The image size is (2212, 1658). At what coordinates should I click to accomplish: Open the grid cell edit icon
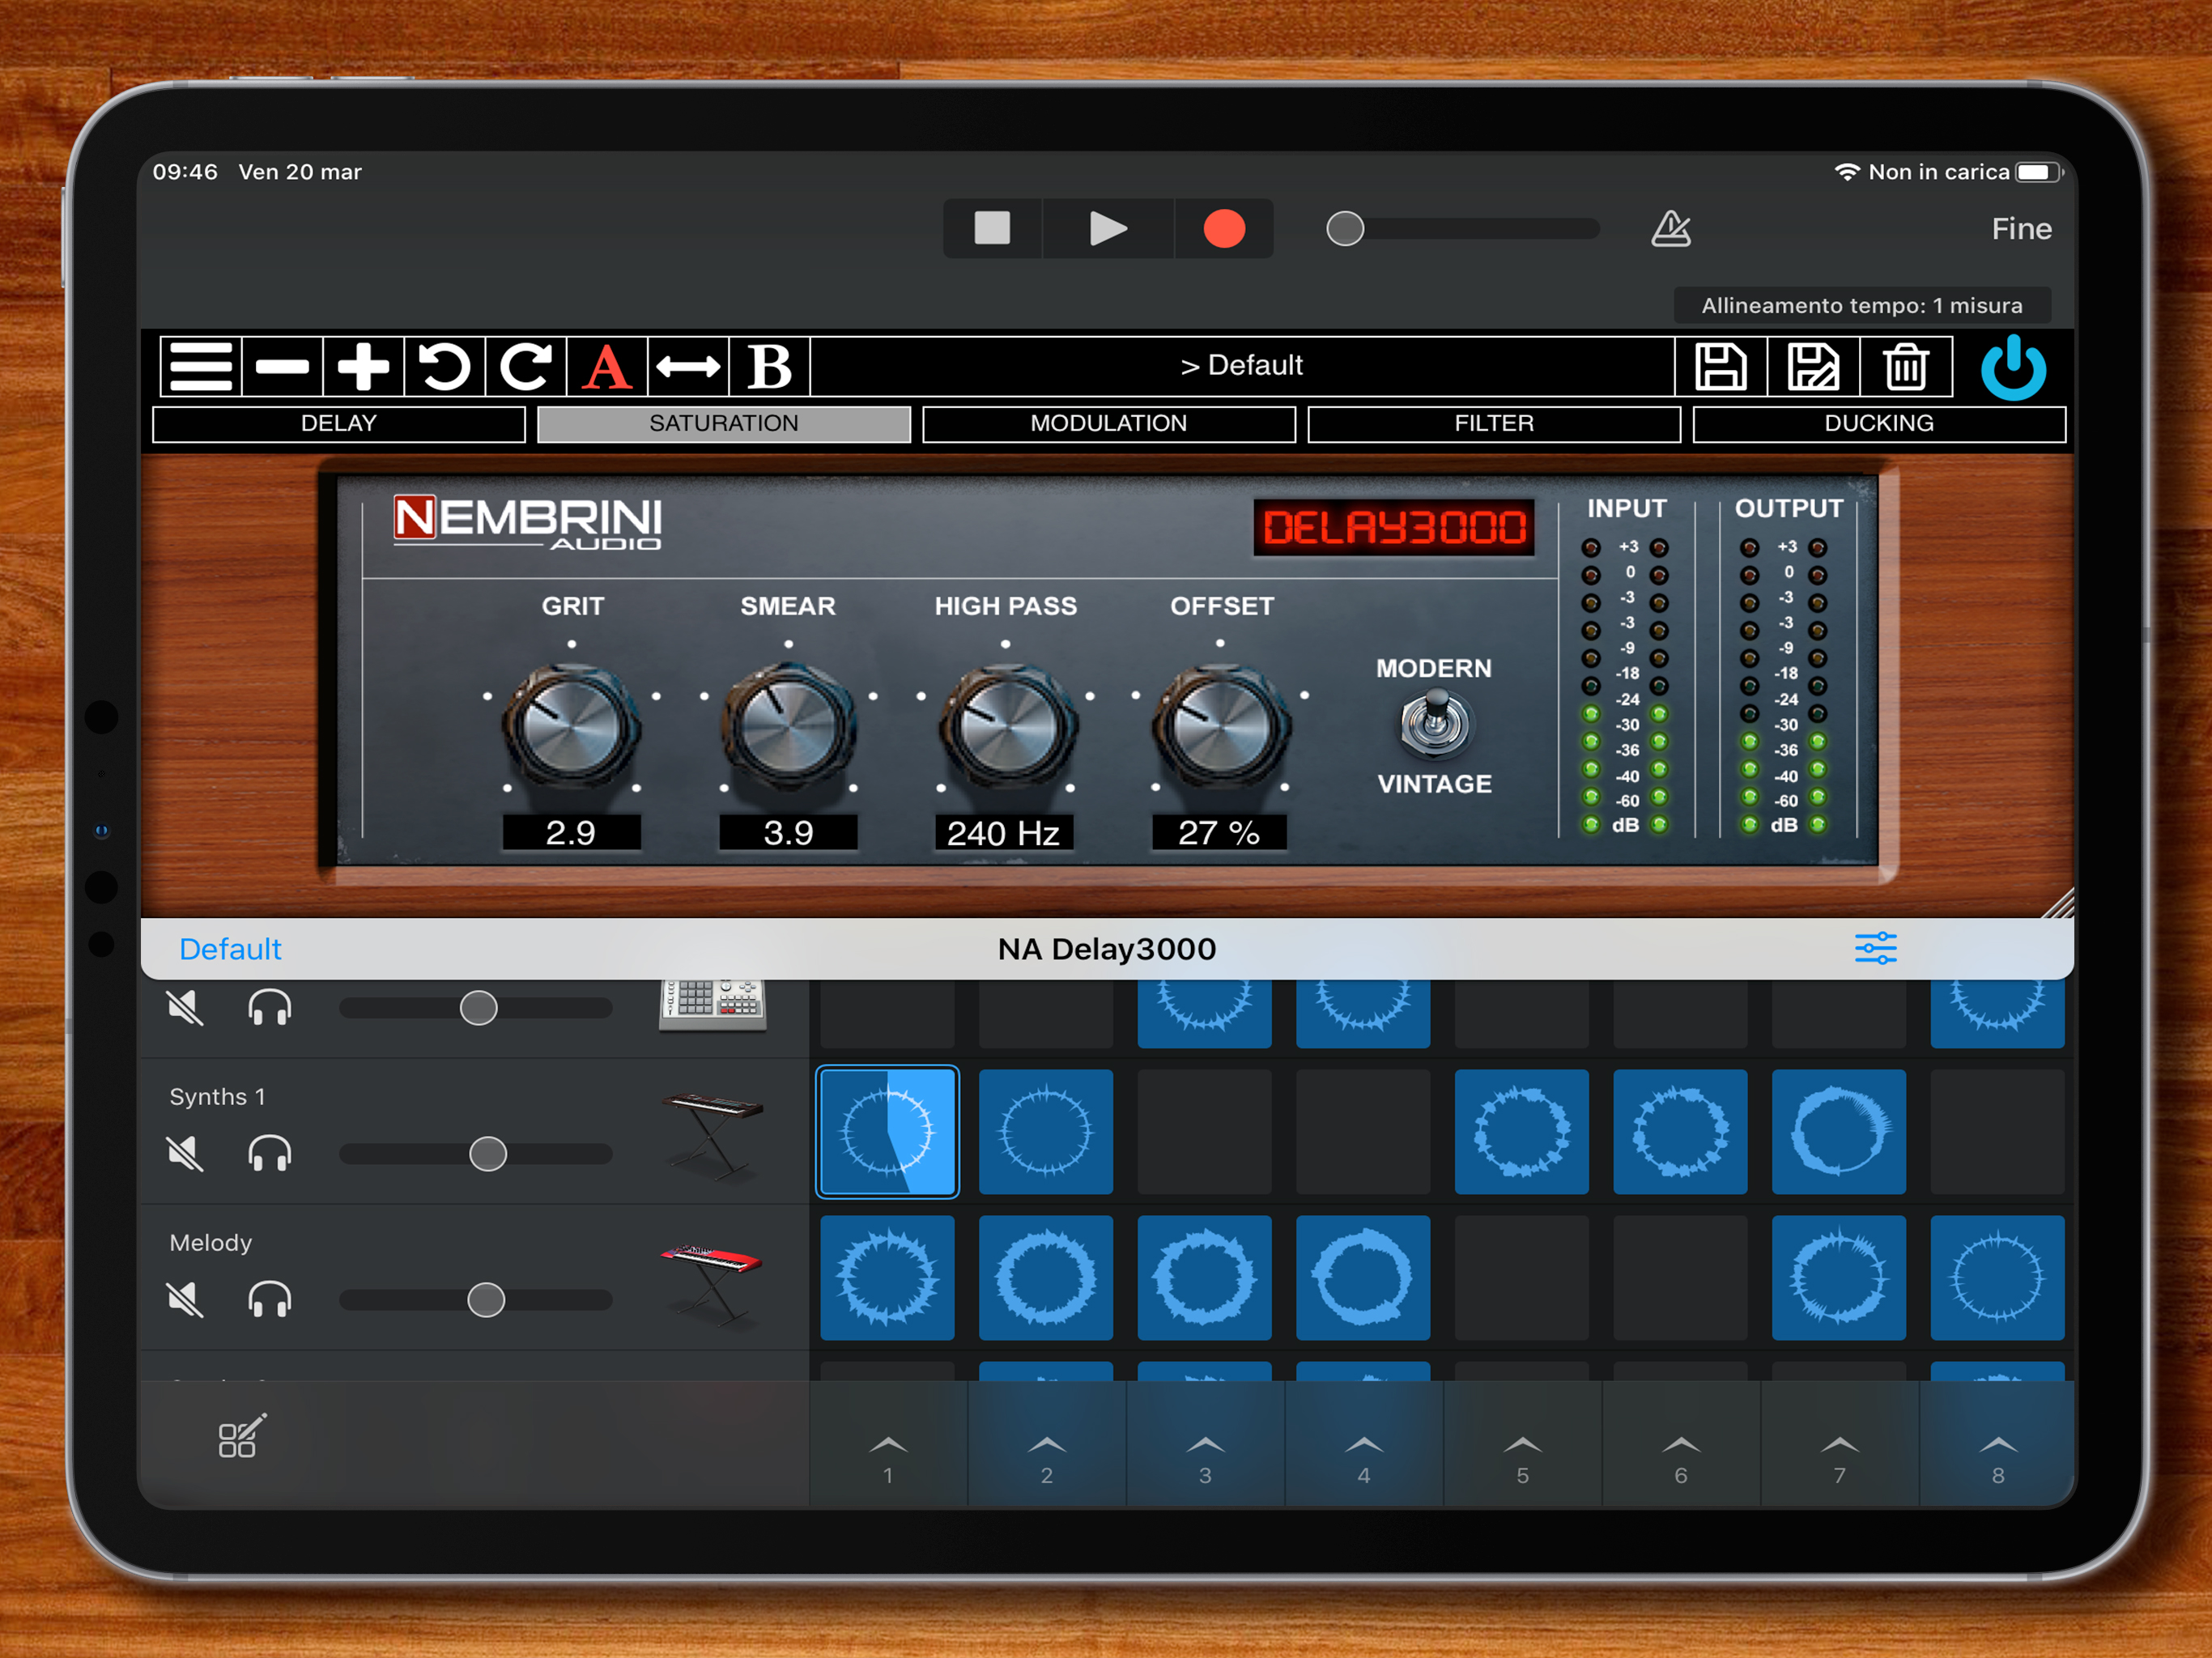pyautogui.click(x=241, y=1436)
